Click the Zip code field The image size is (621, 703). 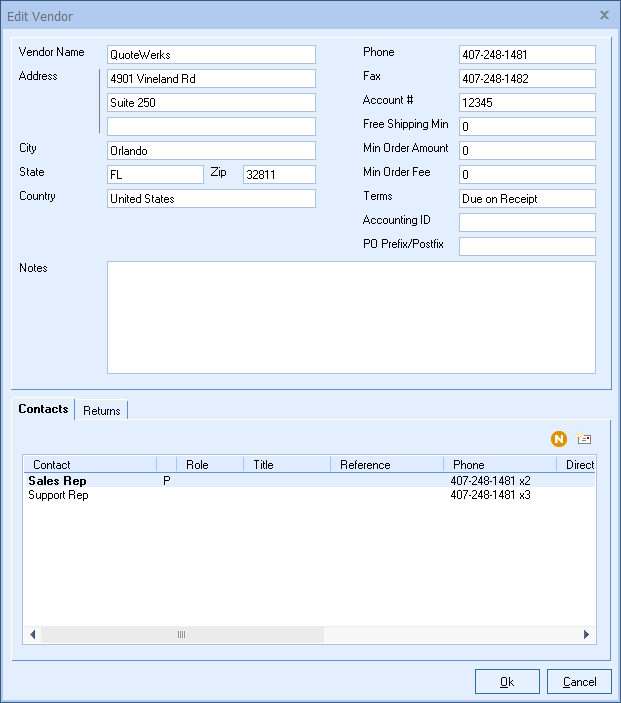[x=279, y=175]
